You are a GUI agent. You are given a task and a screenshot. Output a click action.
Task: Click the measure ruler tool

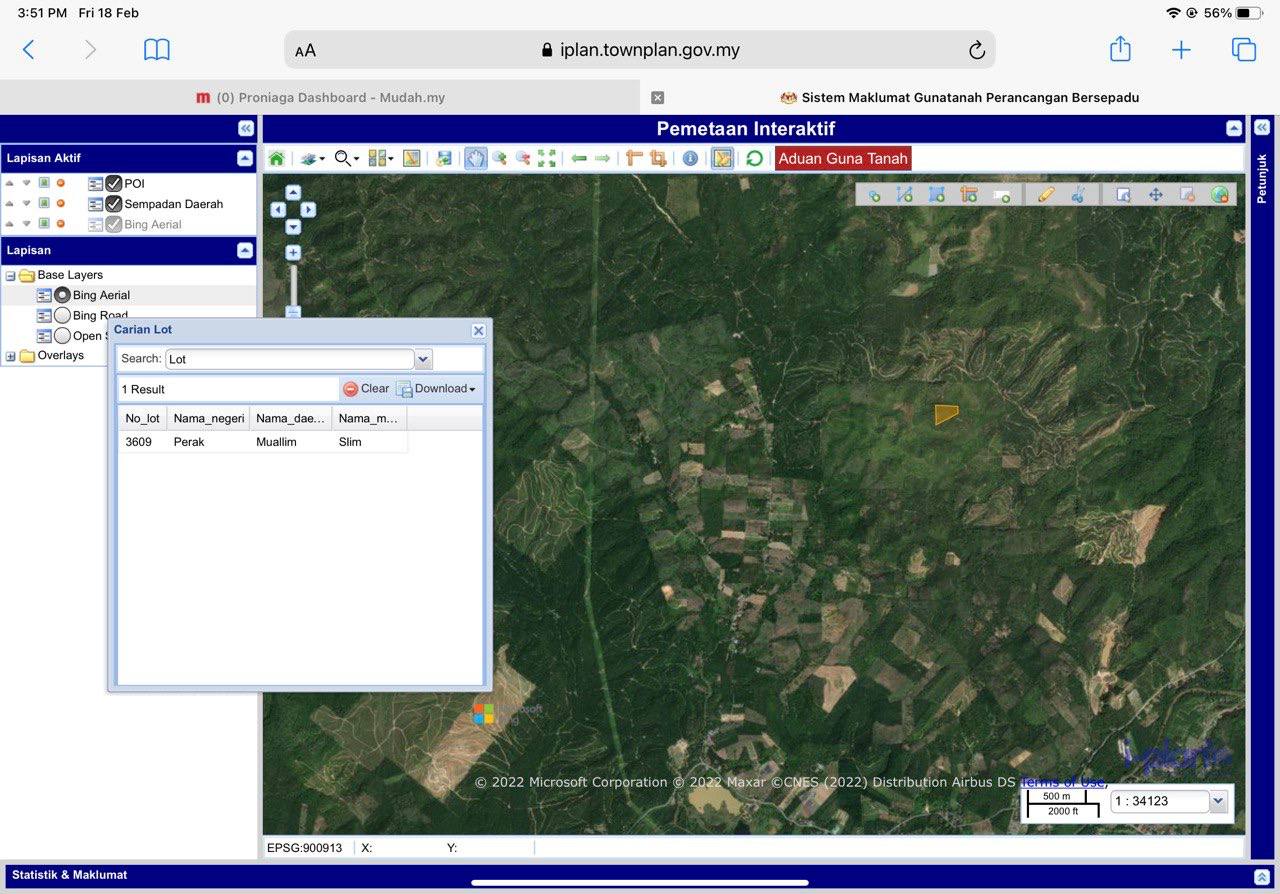(x=633, y=158)
